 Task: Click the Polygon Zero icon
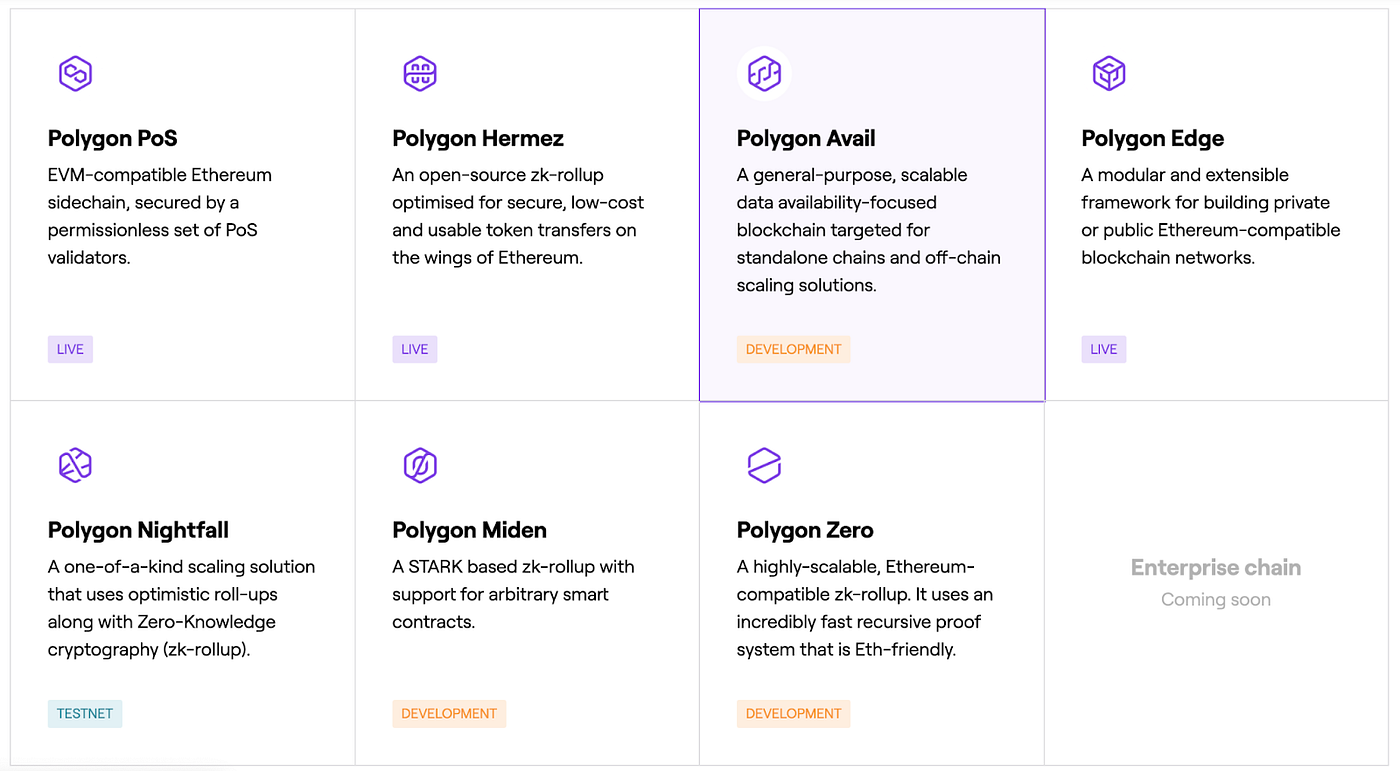764,465
